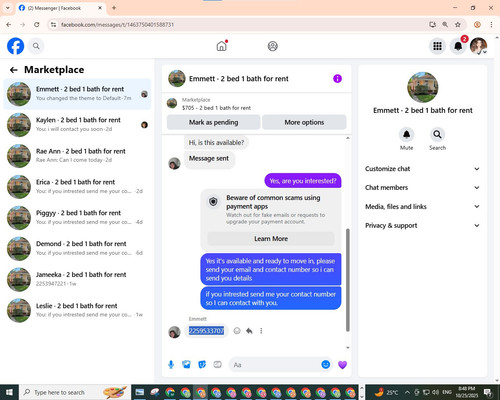Screen dimensions: 500x400
Task: Open the Windows notification center icon
Action: 488,392
